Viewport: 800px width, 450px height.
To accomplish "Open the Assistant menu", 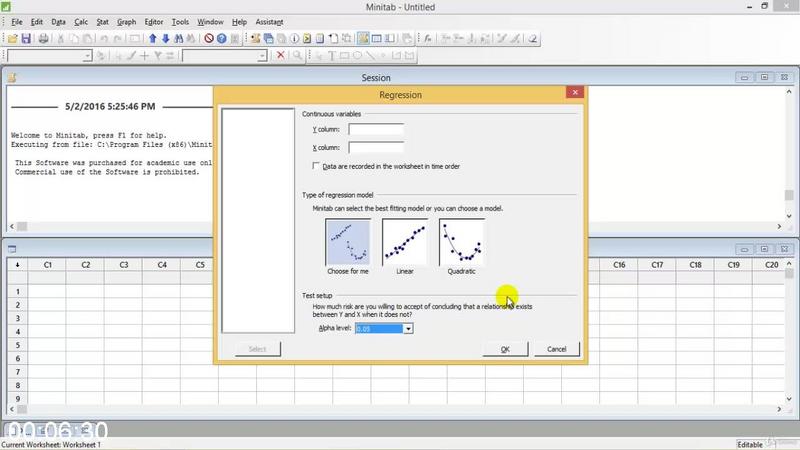I will click(x=269, y=22).
